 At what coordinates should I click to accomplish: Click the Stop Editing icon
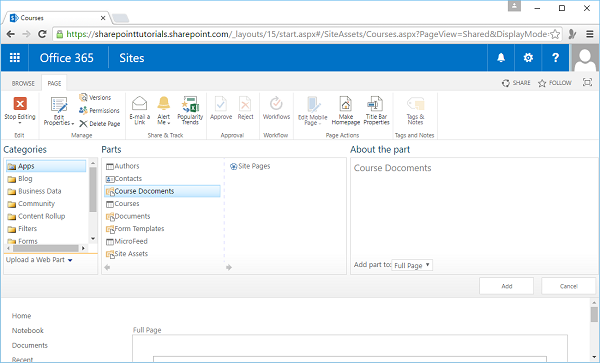(x=20, y=104)
